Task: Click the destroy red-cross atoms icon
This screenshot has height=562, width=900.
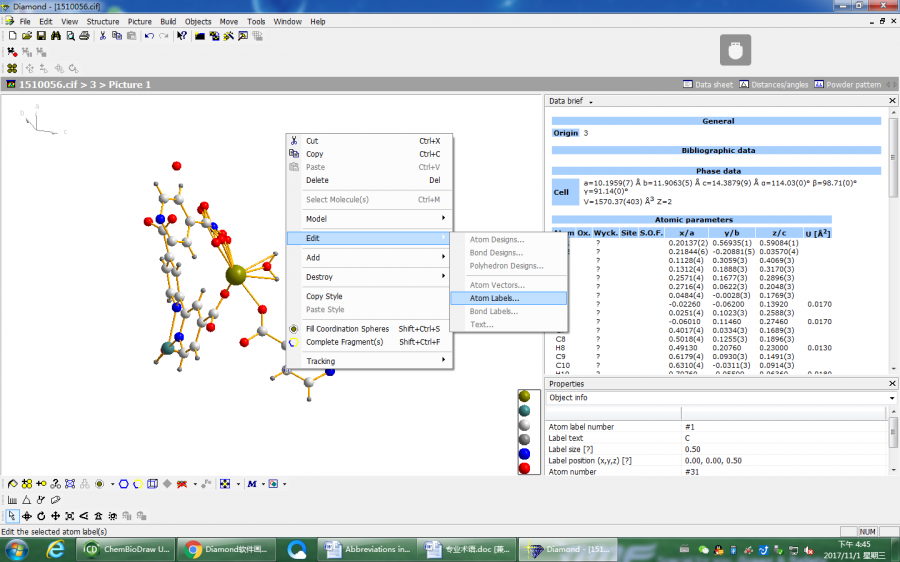Action: click(183, 484)
